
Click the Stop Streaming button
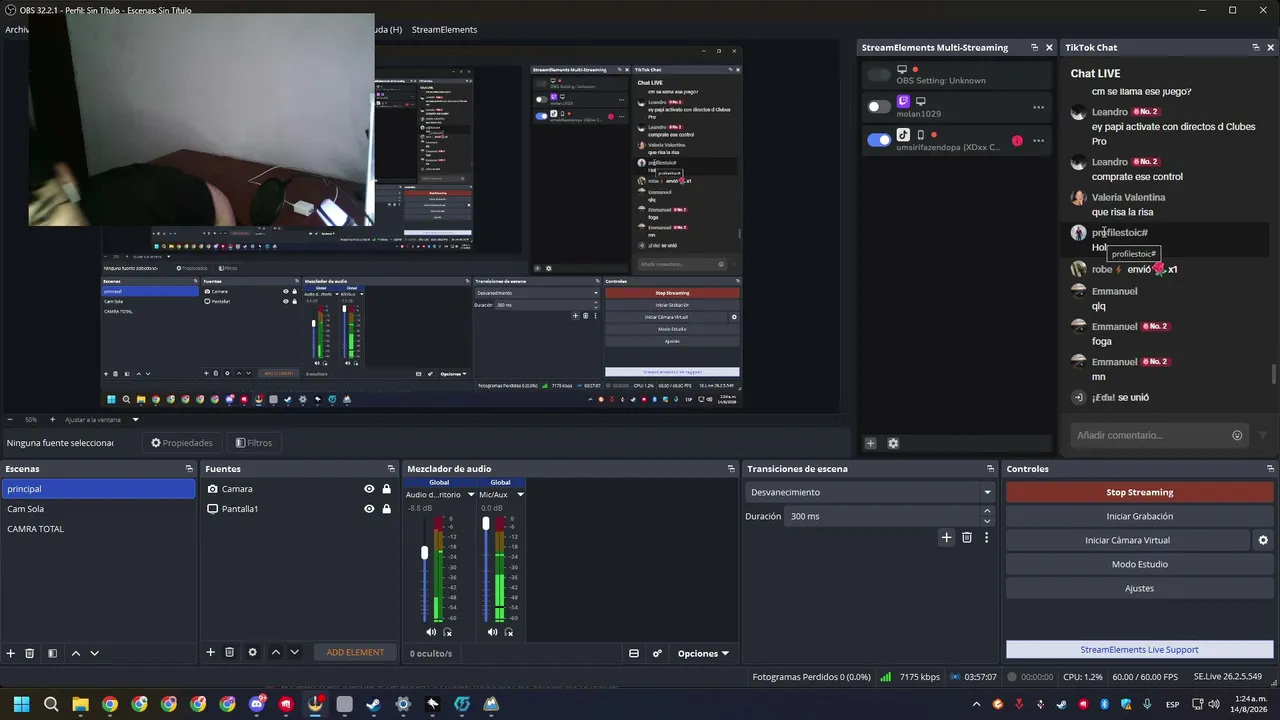click(1139, 492)
